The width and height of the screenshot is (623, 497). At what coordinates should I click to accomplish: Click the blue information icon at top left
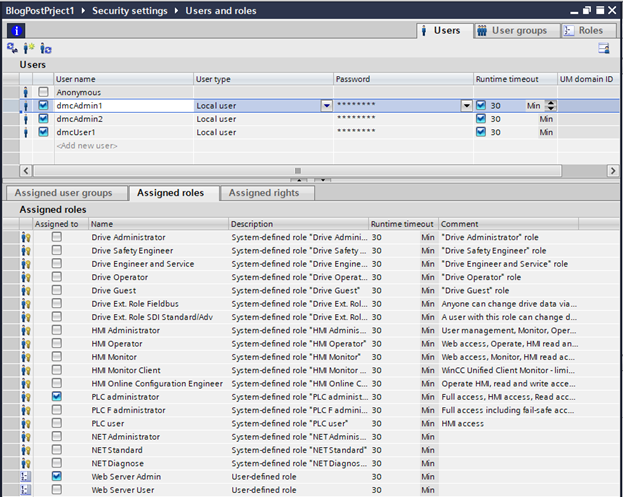(x=15, y=30)
